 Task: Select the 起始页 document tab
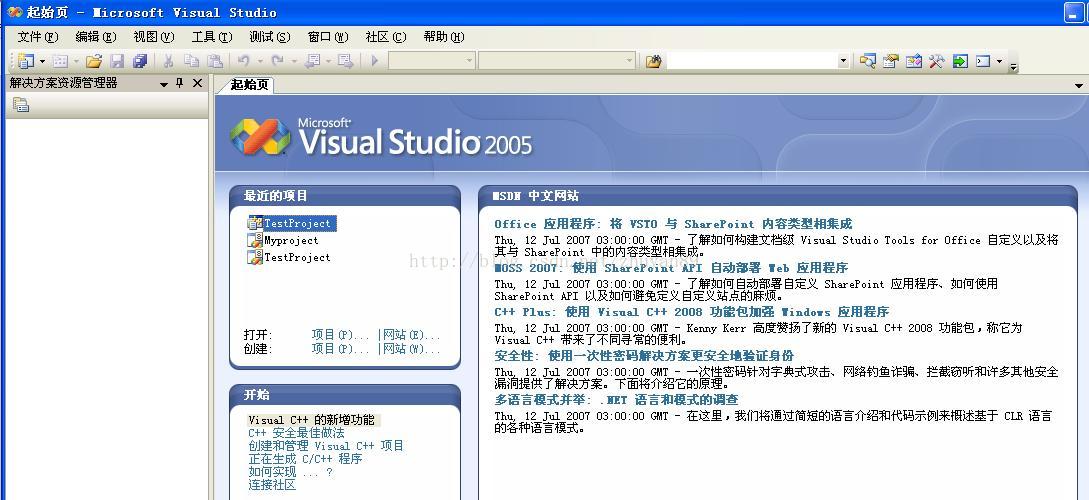249,85
